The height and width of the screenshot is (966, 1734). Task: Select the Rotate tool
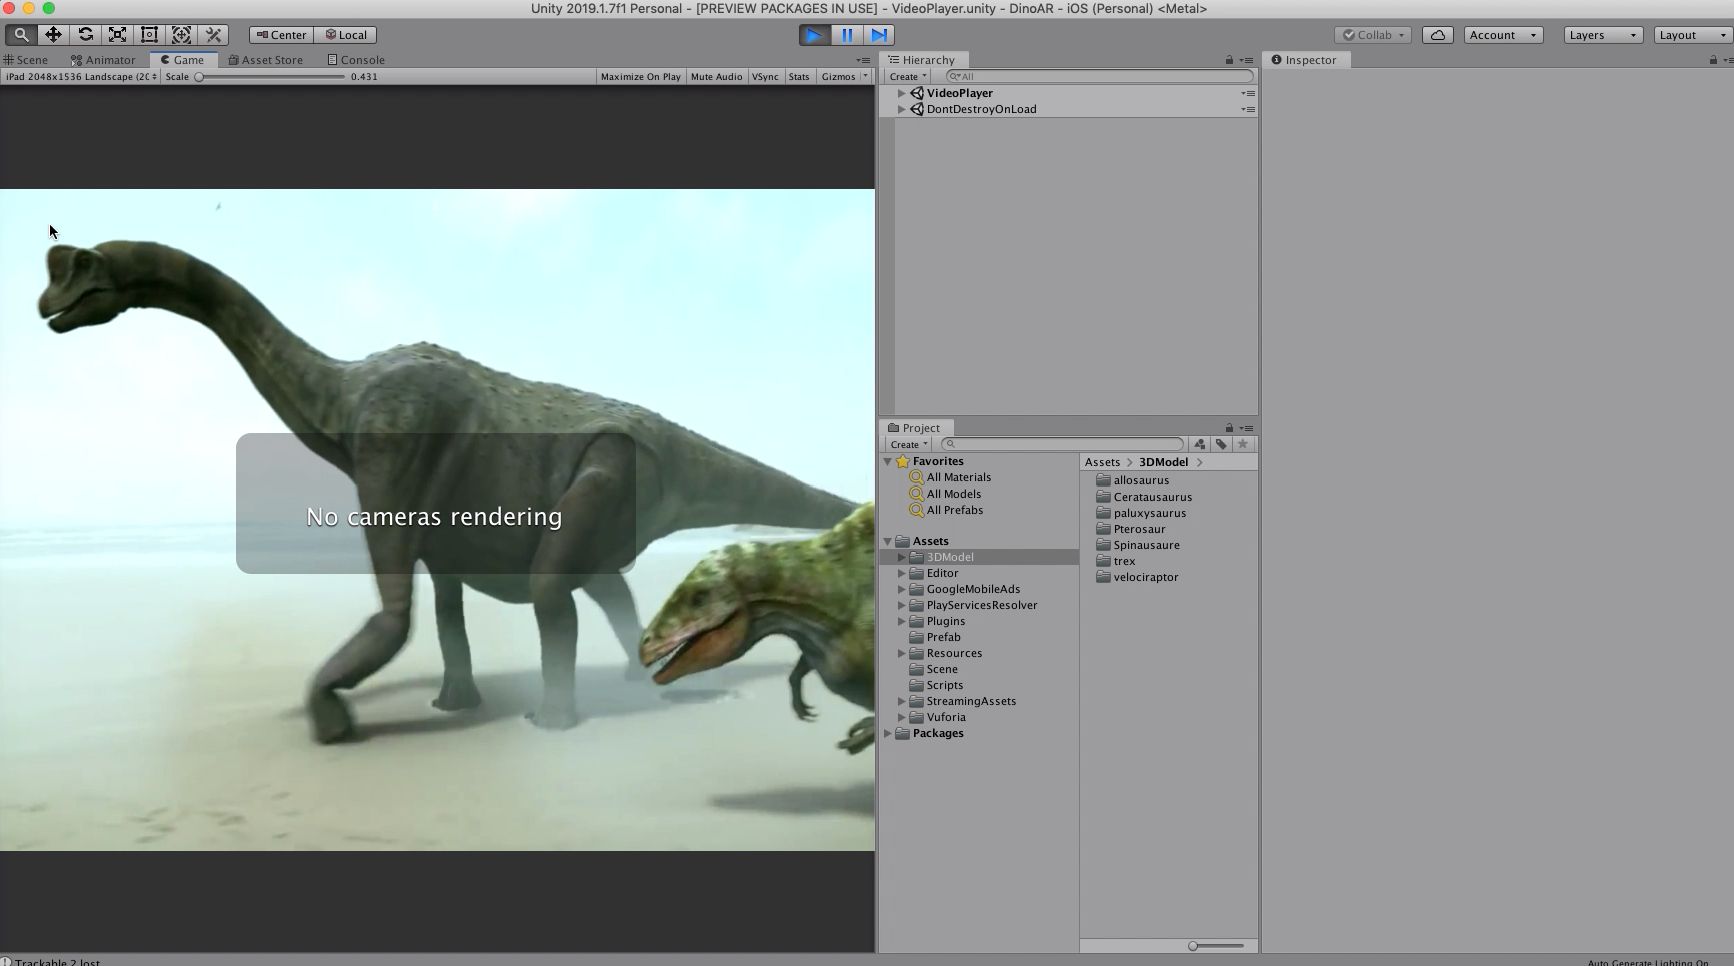pyautogui.click(x=85, y=35)
